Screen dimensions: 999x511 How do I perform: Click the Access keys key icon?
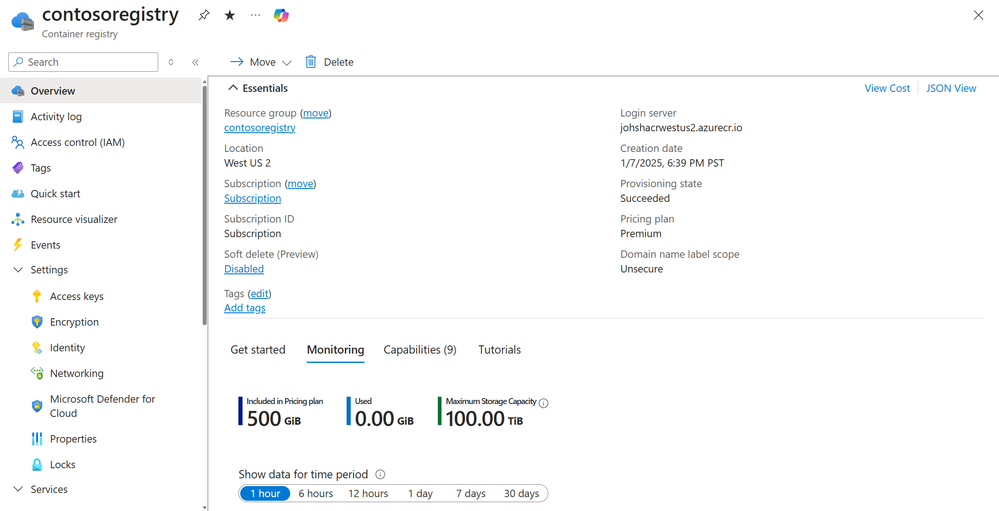click(x=37, y=296)
